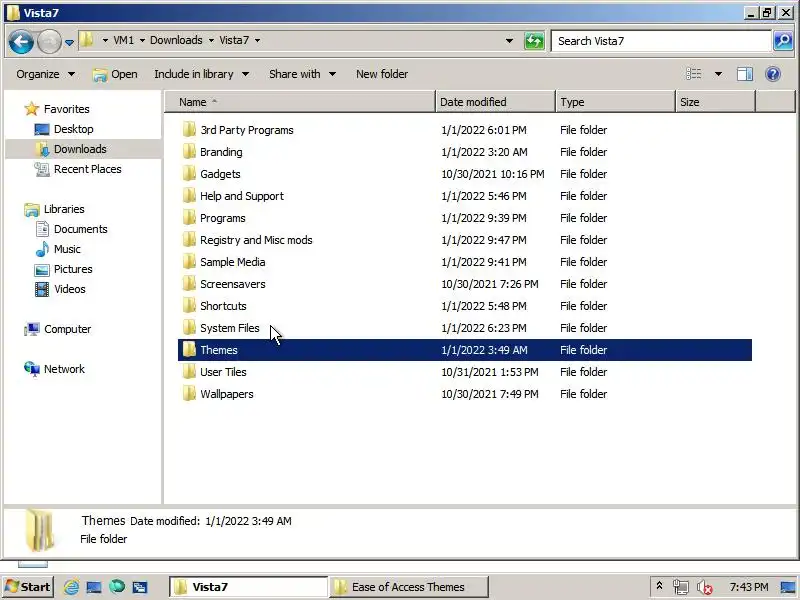Viewport: 800px width, 600px height.
Task: Click the greyed-out Forward arrow button
Action: [49, 41]
